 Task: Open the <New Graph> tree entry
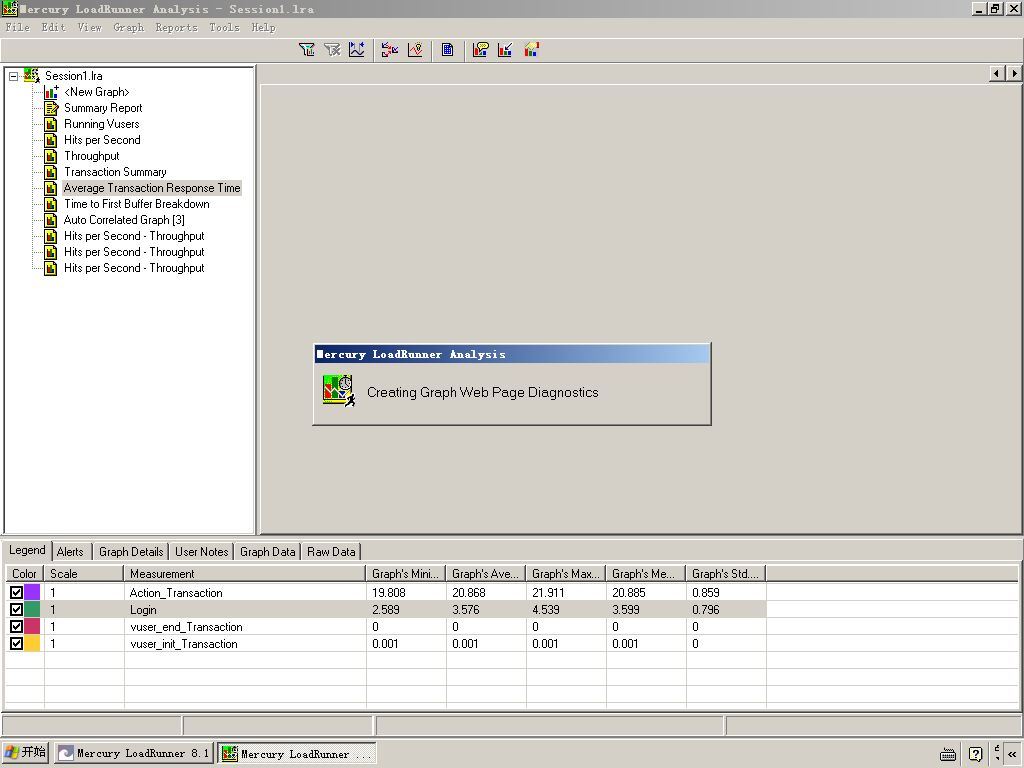tap(97, 92)
